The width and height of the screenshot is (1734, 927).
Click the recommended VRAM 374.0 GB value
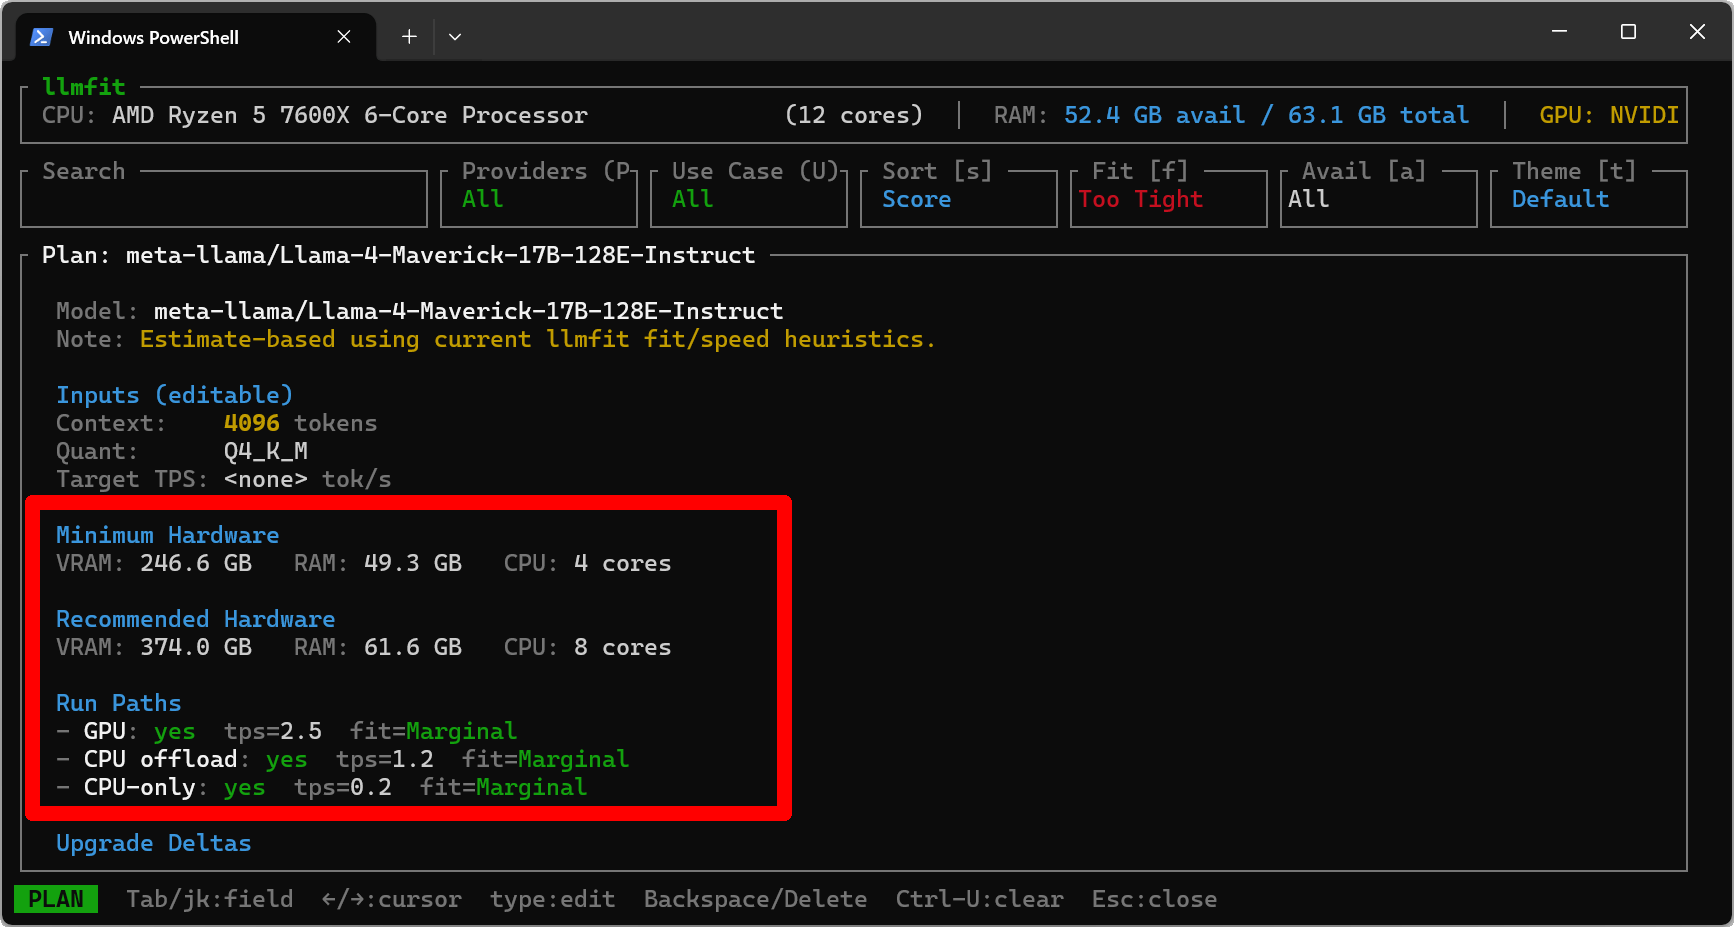196,647
